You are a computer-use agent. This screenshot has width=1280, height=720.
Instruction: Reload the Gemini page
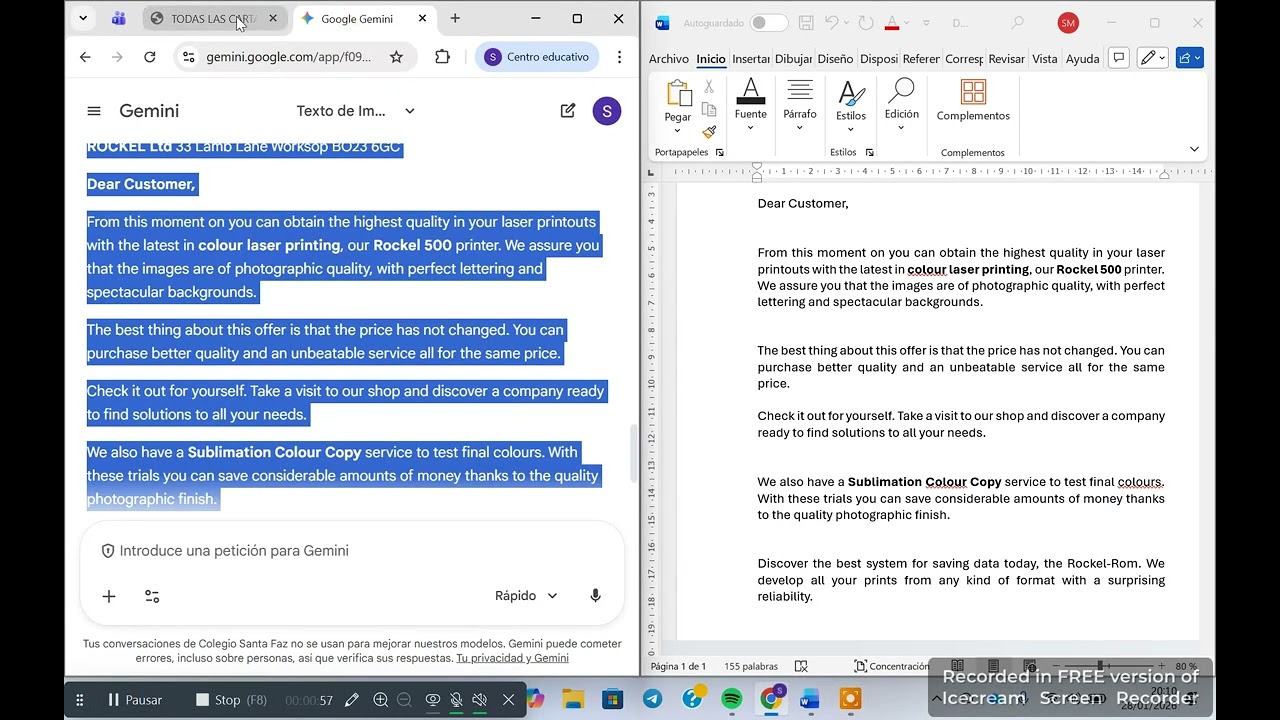(150, 57)
